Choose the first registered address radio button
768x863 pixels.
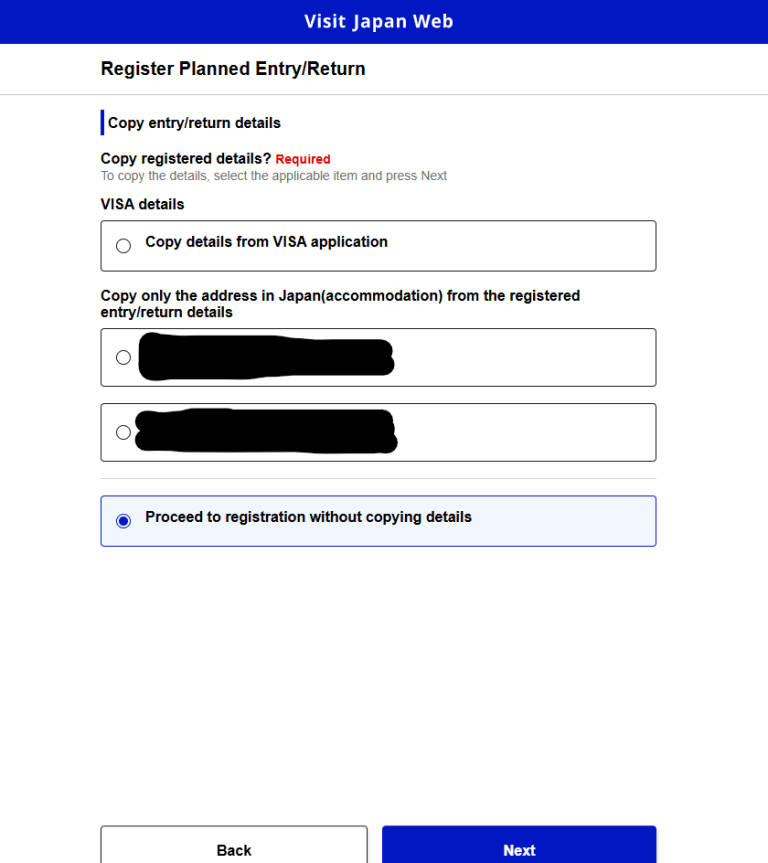coord(123,357)
